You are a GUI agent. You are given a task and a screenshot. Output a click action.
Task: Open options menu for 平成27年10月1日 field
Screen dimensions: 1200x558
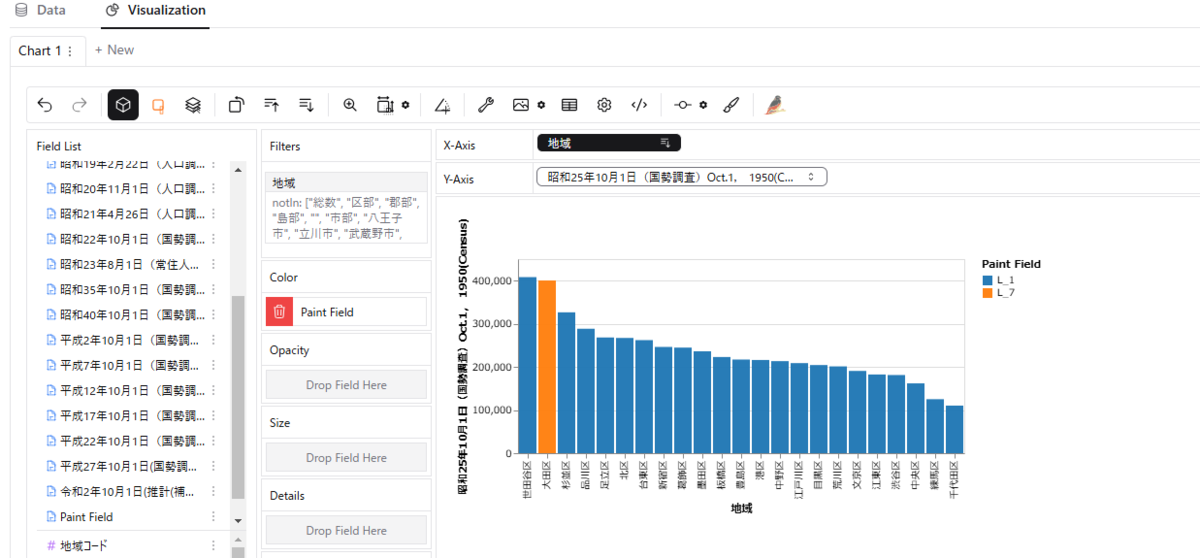click(x=213, y=466)
